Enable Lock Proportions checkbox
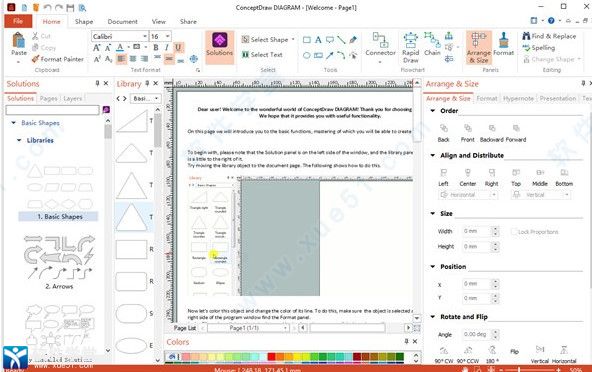 point(513,231)
